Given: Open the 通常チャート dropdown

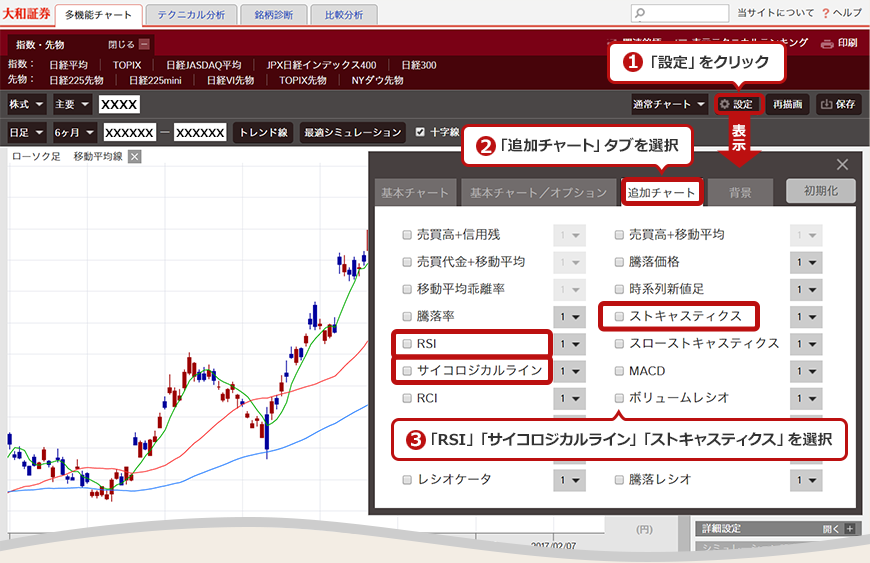Looking at the screenshot, I should pyautogui.click(x=670, y=104).
